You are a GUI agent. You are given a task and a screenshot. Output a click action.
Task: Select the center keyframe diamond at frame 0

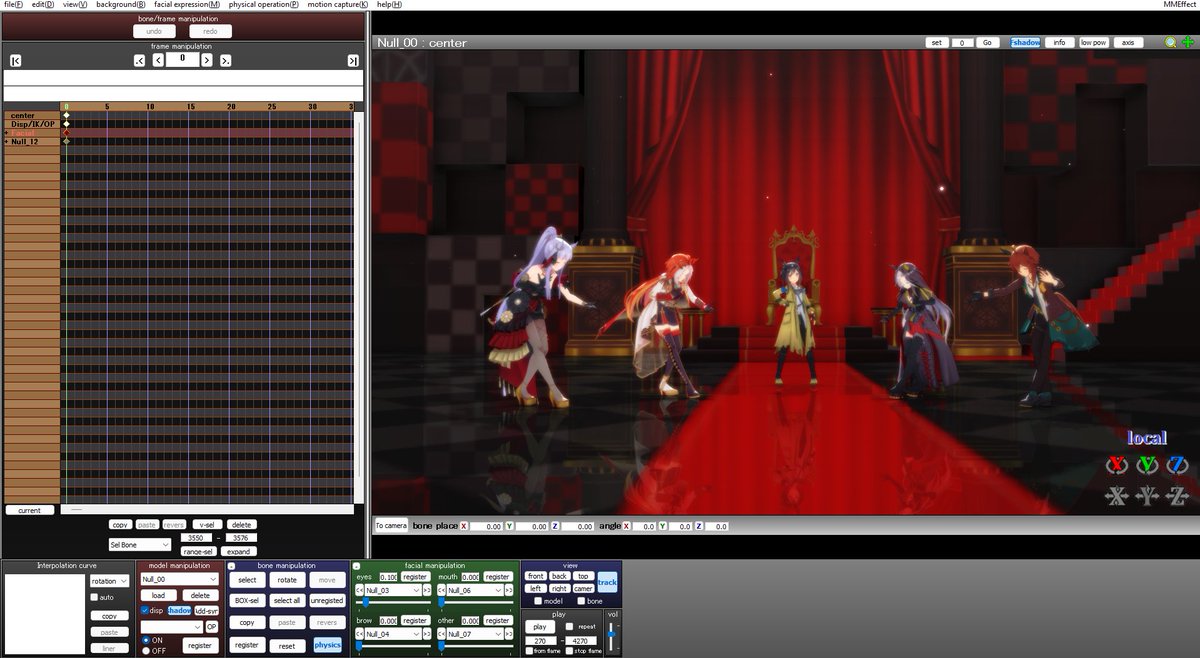[66, 116]
